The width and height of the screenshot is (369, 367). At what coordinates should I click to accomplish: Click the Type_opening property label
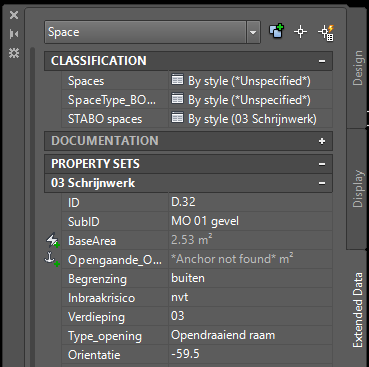click(x=105, y=336)
